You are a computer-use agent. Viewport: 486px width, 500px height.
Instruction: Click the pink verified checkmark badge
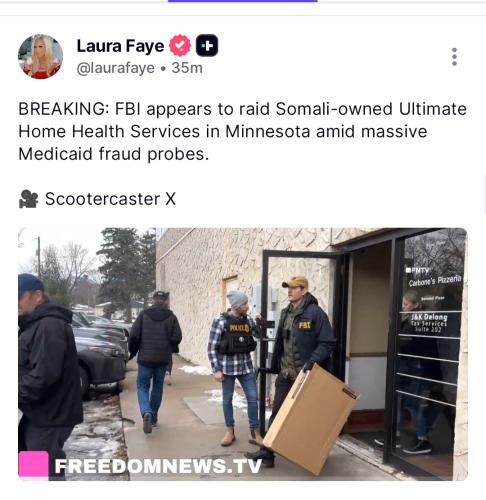(x=180, y=45)
